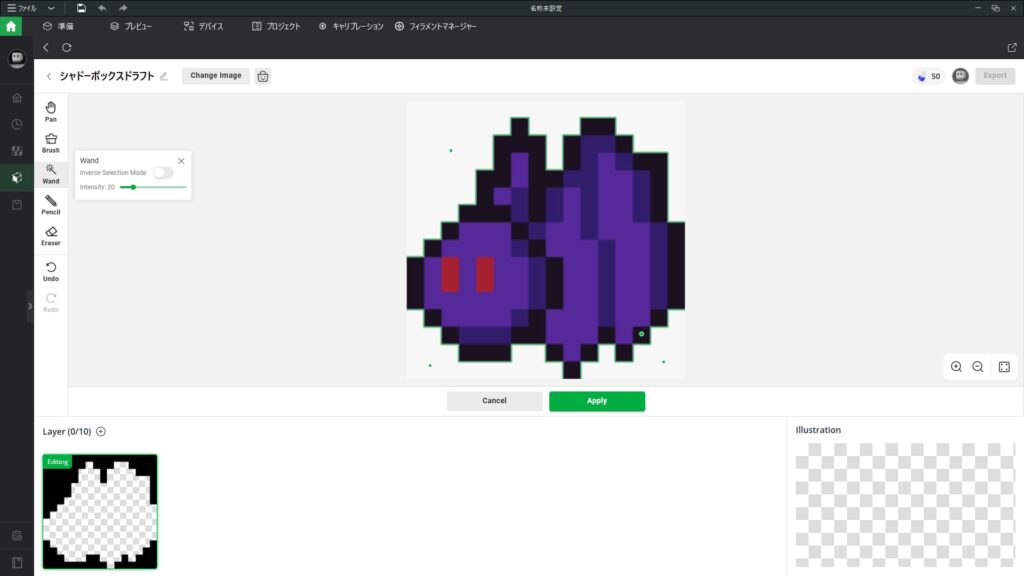Screen dimensions: 1024x576
Task: Click the Change Image button
Action: [216, 76]
